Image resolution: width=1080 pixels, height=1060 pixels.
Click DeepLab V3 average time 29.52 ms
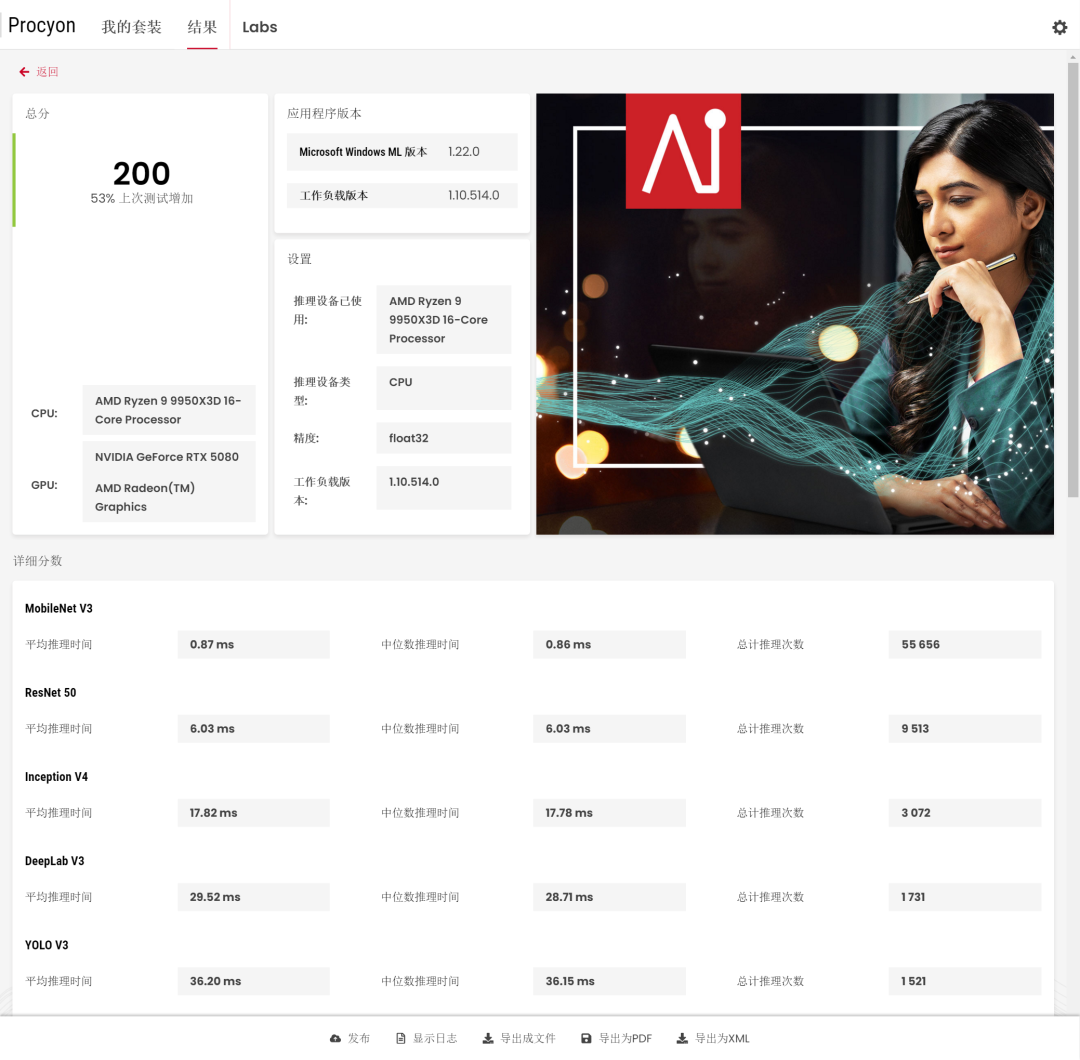[x=253, y=897]
